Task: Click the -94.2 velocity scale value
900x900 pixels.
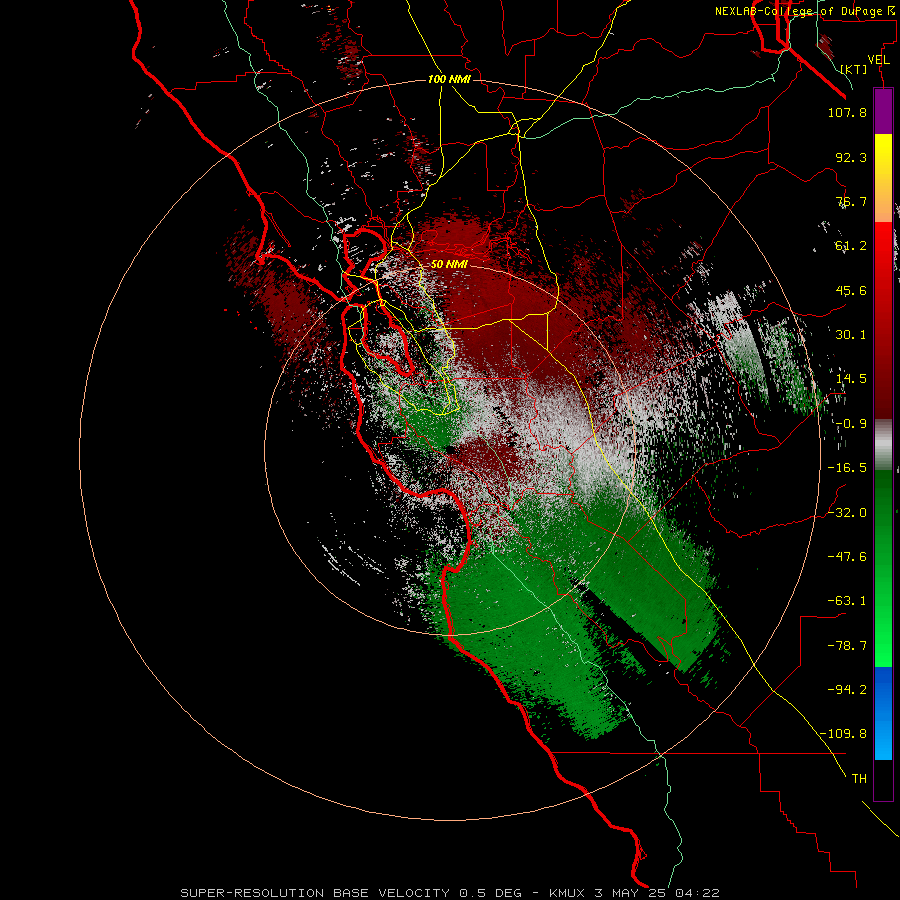Action: click(847, 689)
